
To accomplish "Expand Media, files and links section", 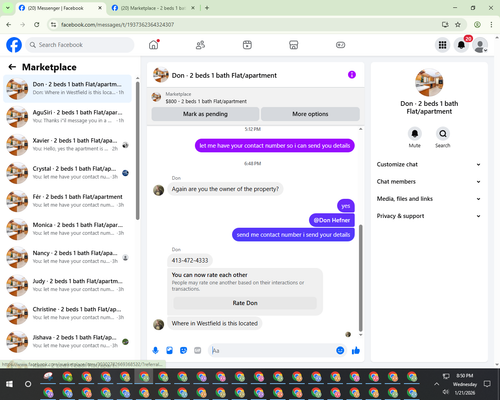I will (429, 199).
